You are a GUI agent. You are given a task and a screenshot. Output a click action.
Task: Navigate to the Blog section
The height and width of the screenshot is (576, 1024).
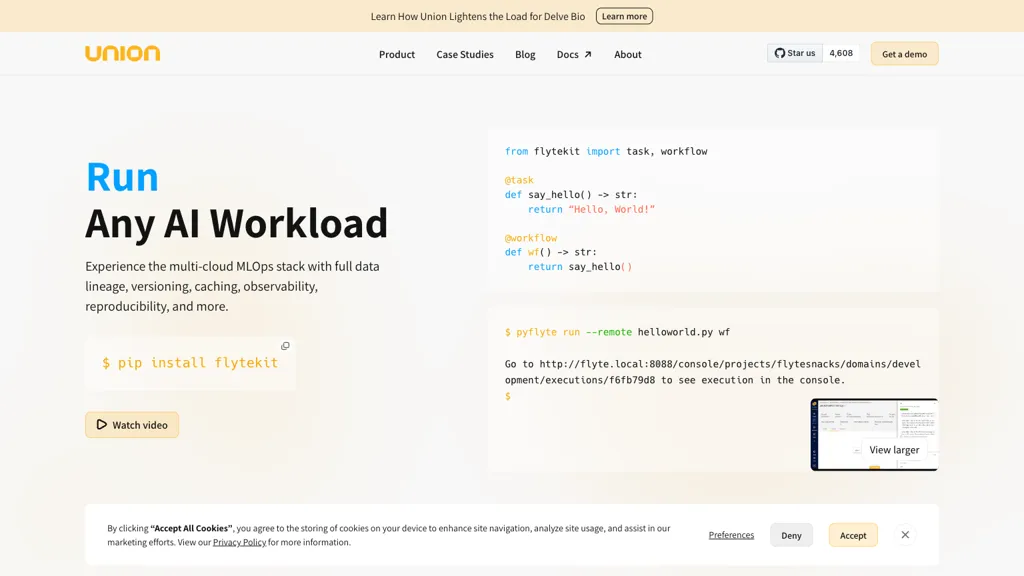coord(525,54)
